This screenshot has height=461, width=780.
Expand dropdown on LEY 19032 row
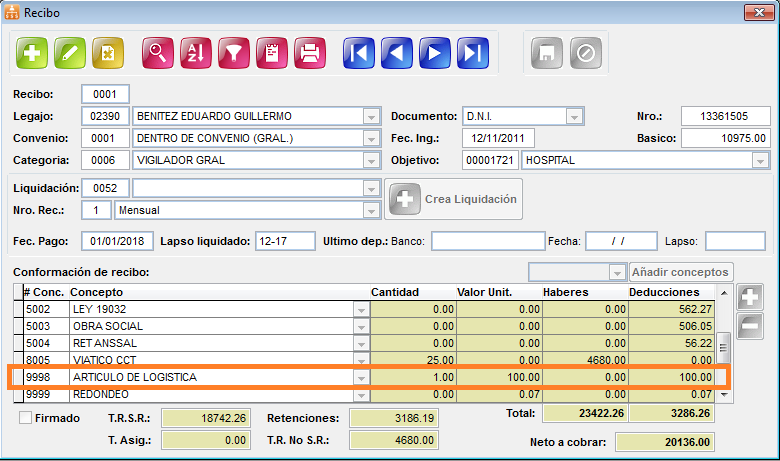pos(362,309)
